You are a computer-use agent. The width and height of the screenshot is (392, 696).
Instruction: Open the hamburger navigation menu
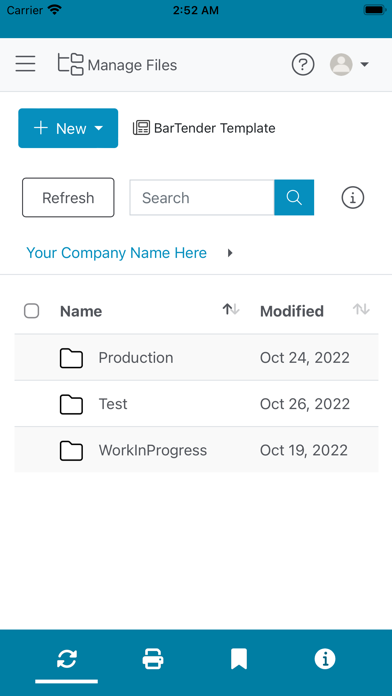tap(25, 64)
